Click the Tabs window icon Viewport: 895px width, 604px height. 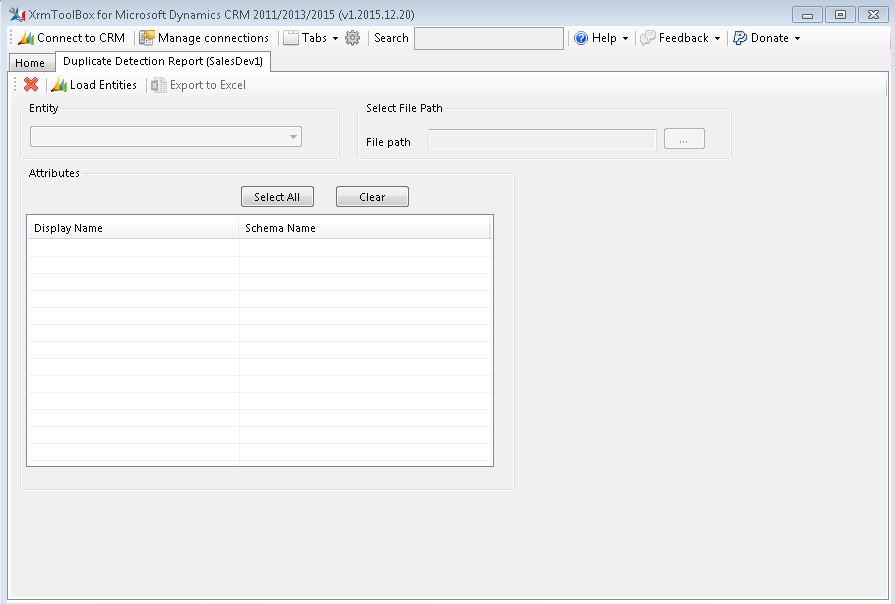pyautogui.click(x=291, y=38)
